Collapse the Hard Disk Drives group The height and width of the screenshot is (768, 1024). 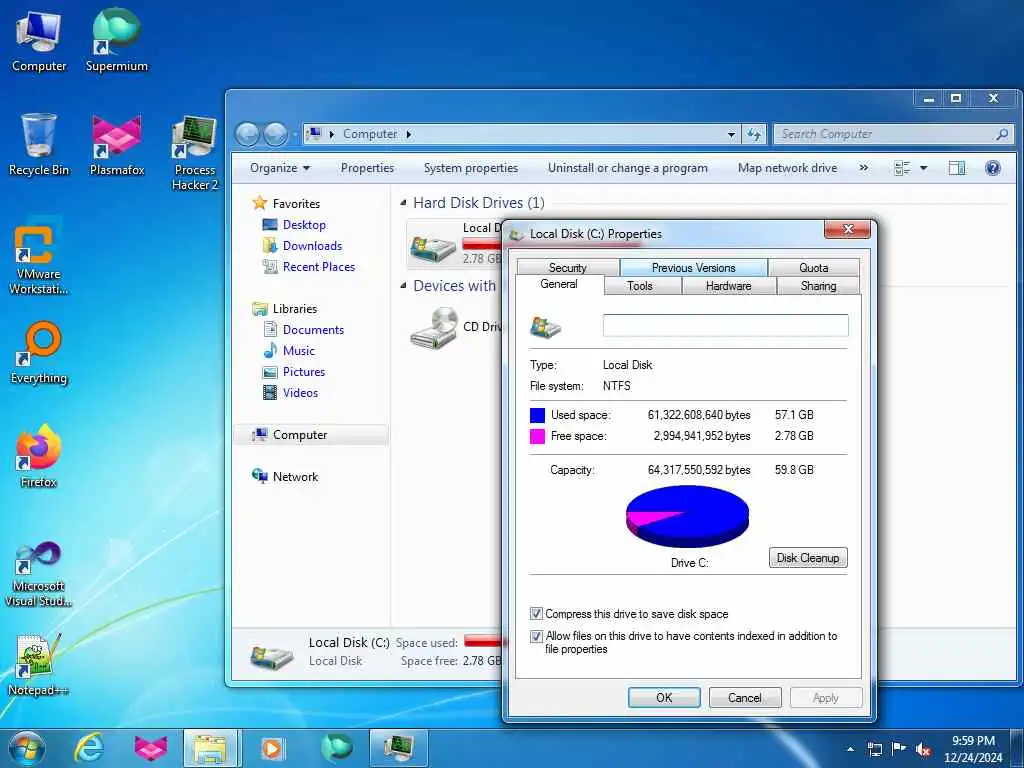pos(403,203)
